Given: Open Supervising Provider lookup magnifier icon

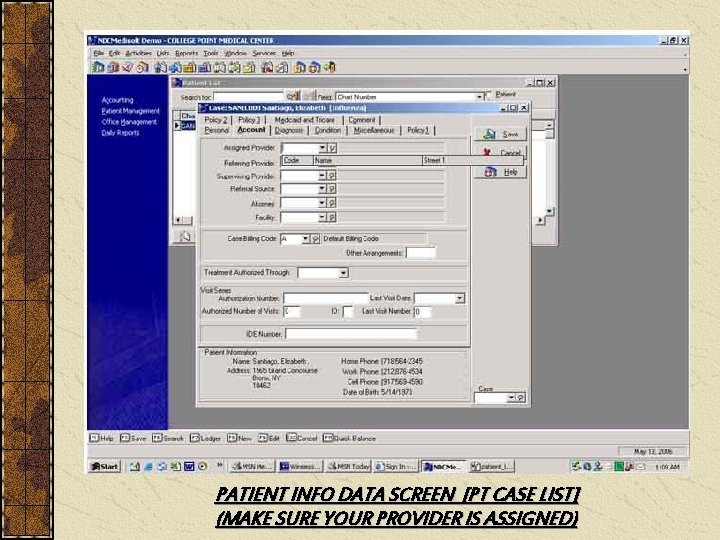Looking at the screenshot, I should point(332,176).
